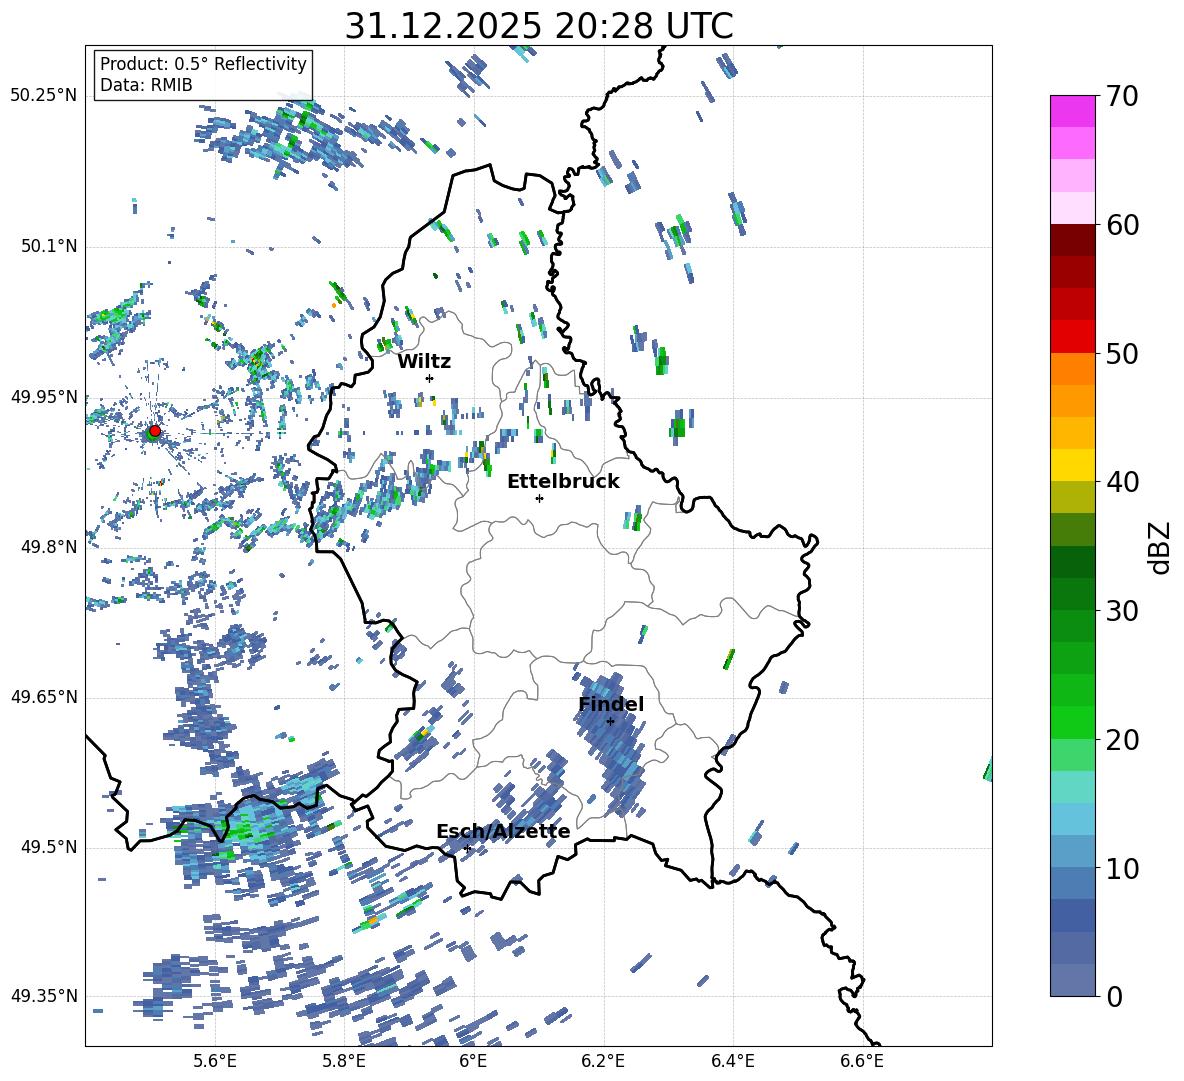Click the 50 value on the colorbar
This screenshot has width=1184, height=1081.
point(1122,354)
